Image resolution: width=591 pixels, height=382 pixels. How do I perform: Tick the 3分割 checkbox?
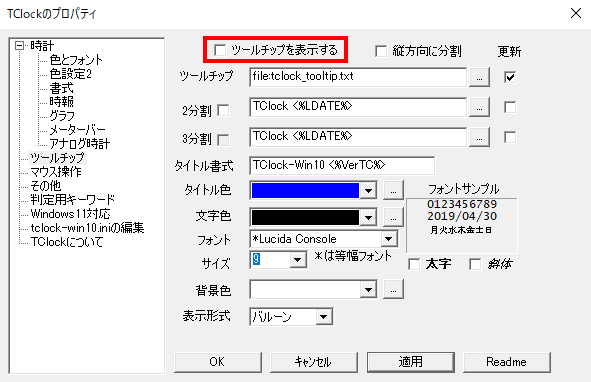pos(223,140)
